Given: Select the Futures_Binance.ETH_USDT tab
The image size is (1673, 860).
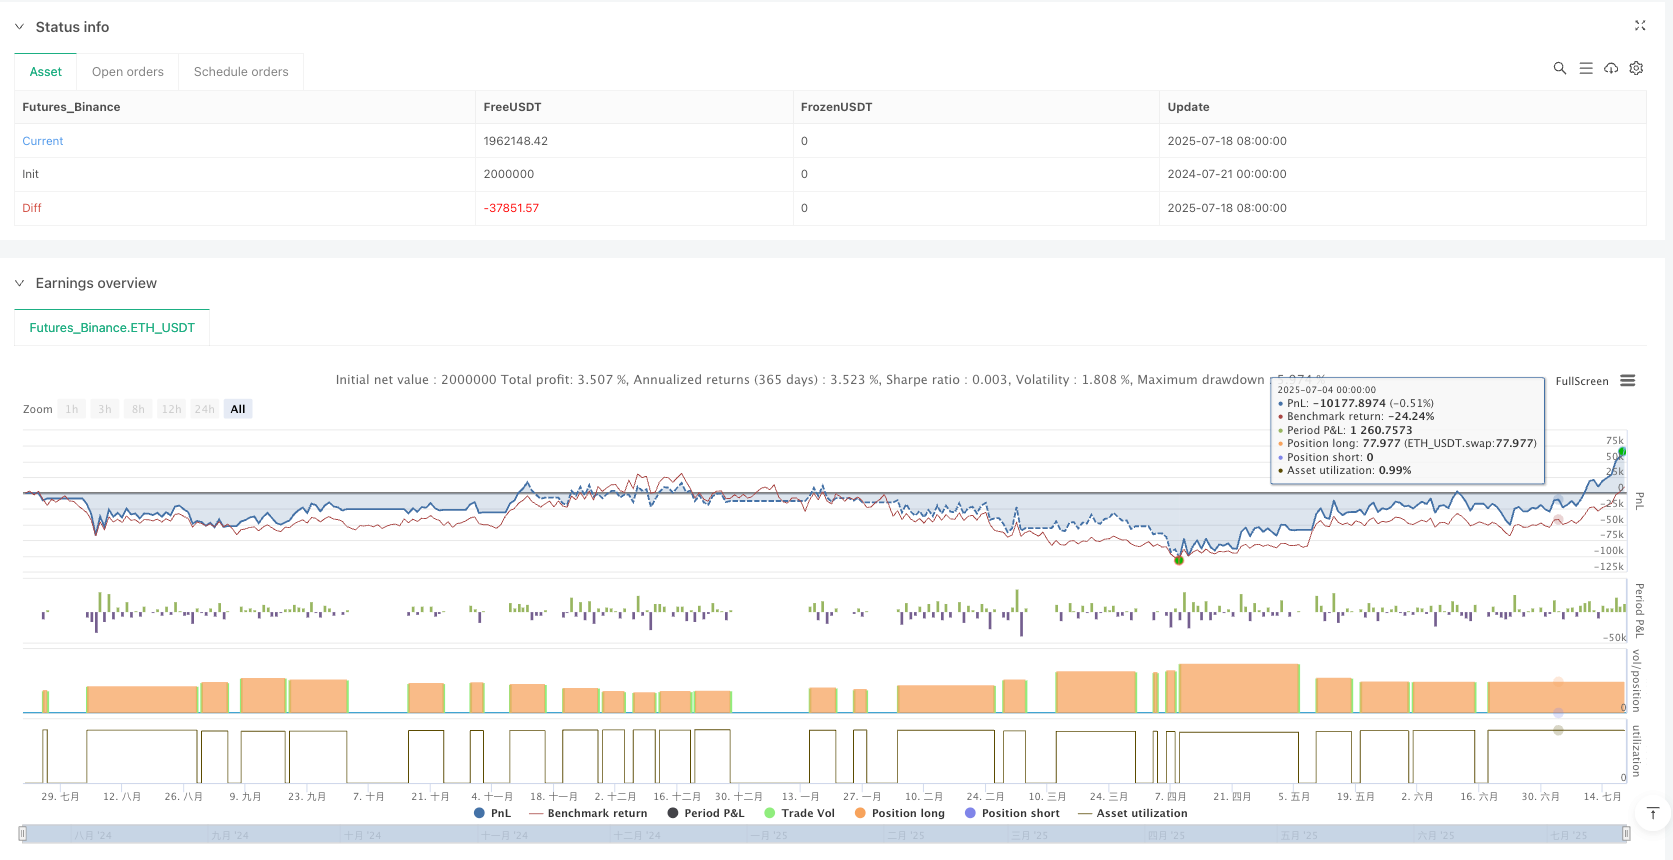Looking at the screenshot, I should [112, 328].
